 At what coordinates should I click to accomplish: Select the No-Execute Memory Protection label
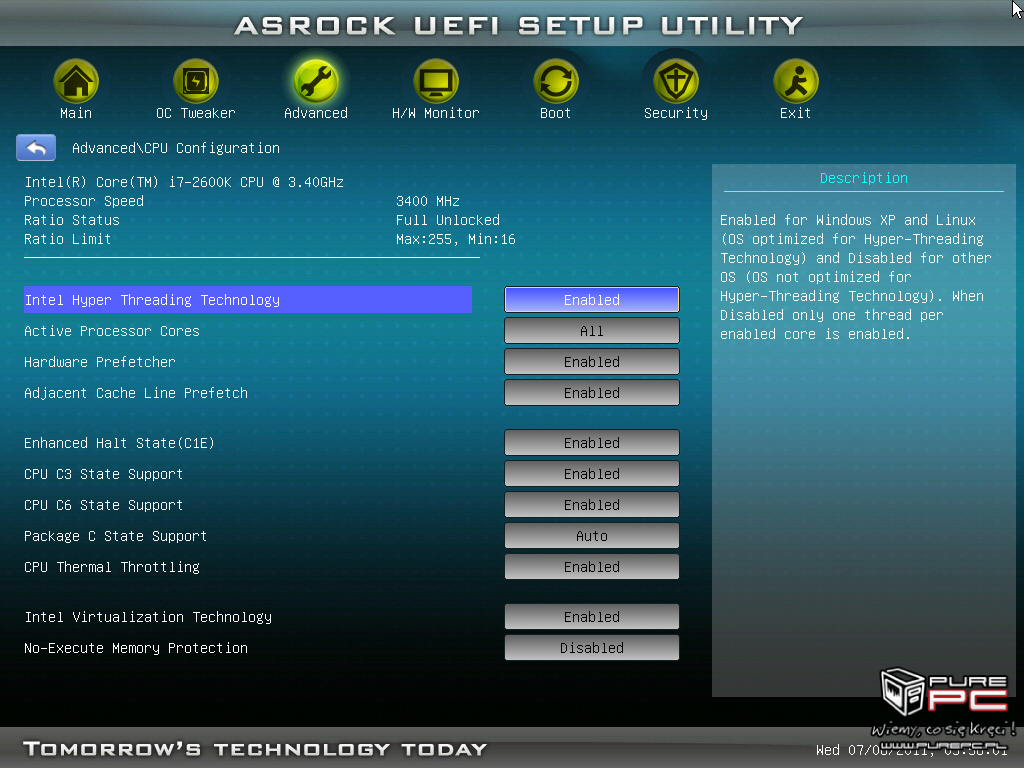pos(136,648)
